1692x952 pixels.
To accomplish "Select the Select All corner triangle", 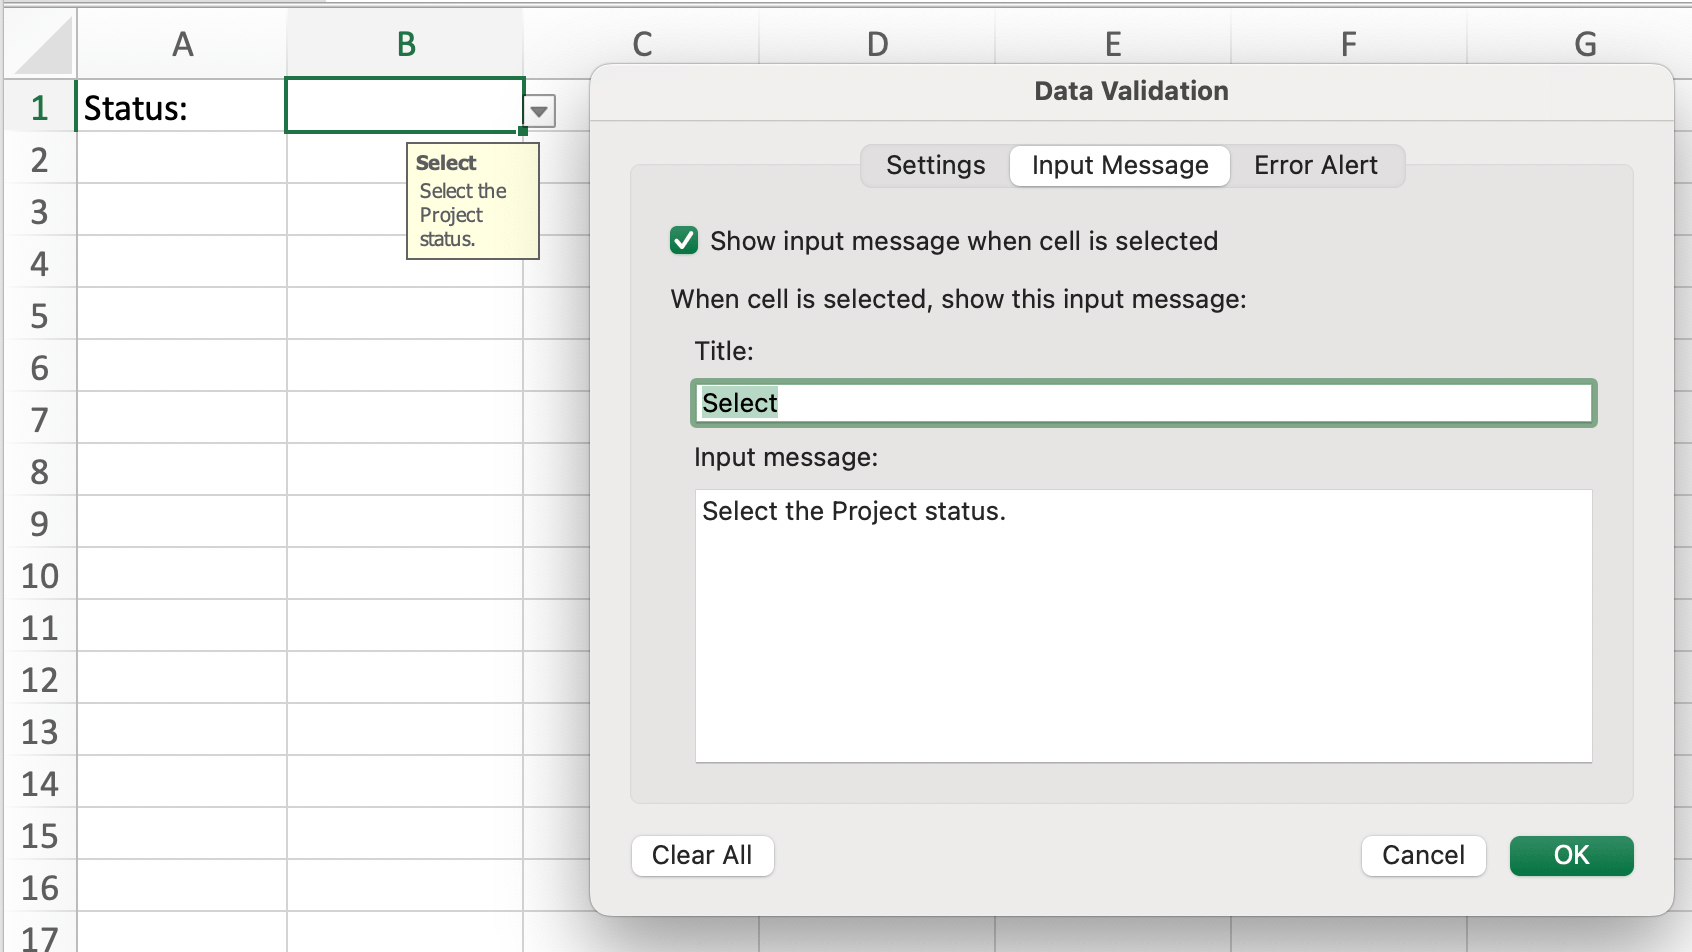I will [40, 45].
